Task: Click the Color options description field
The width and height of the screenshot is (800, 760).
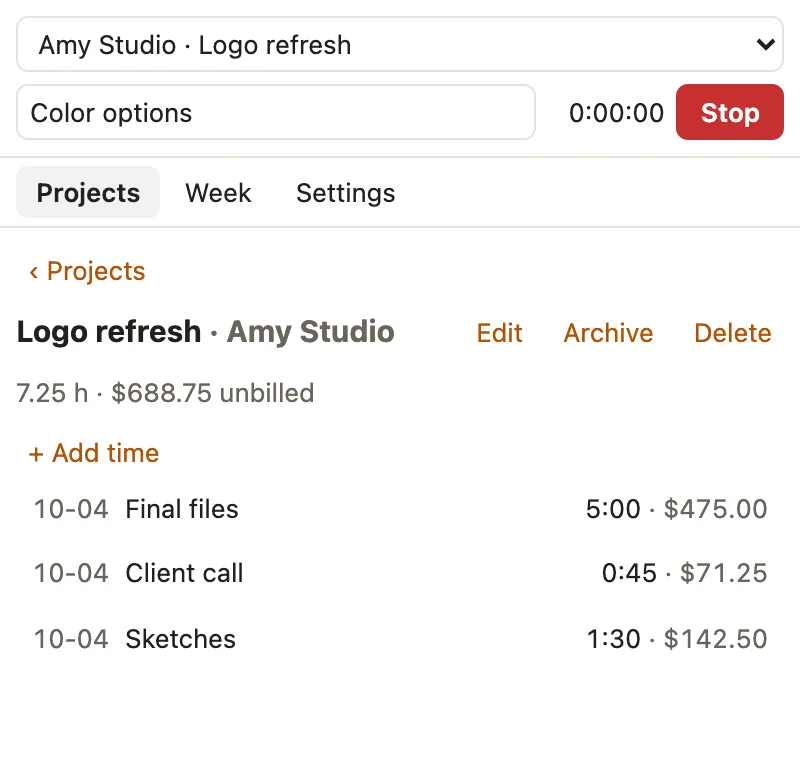Action: click(x=276, y=112)
